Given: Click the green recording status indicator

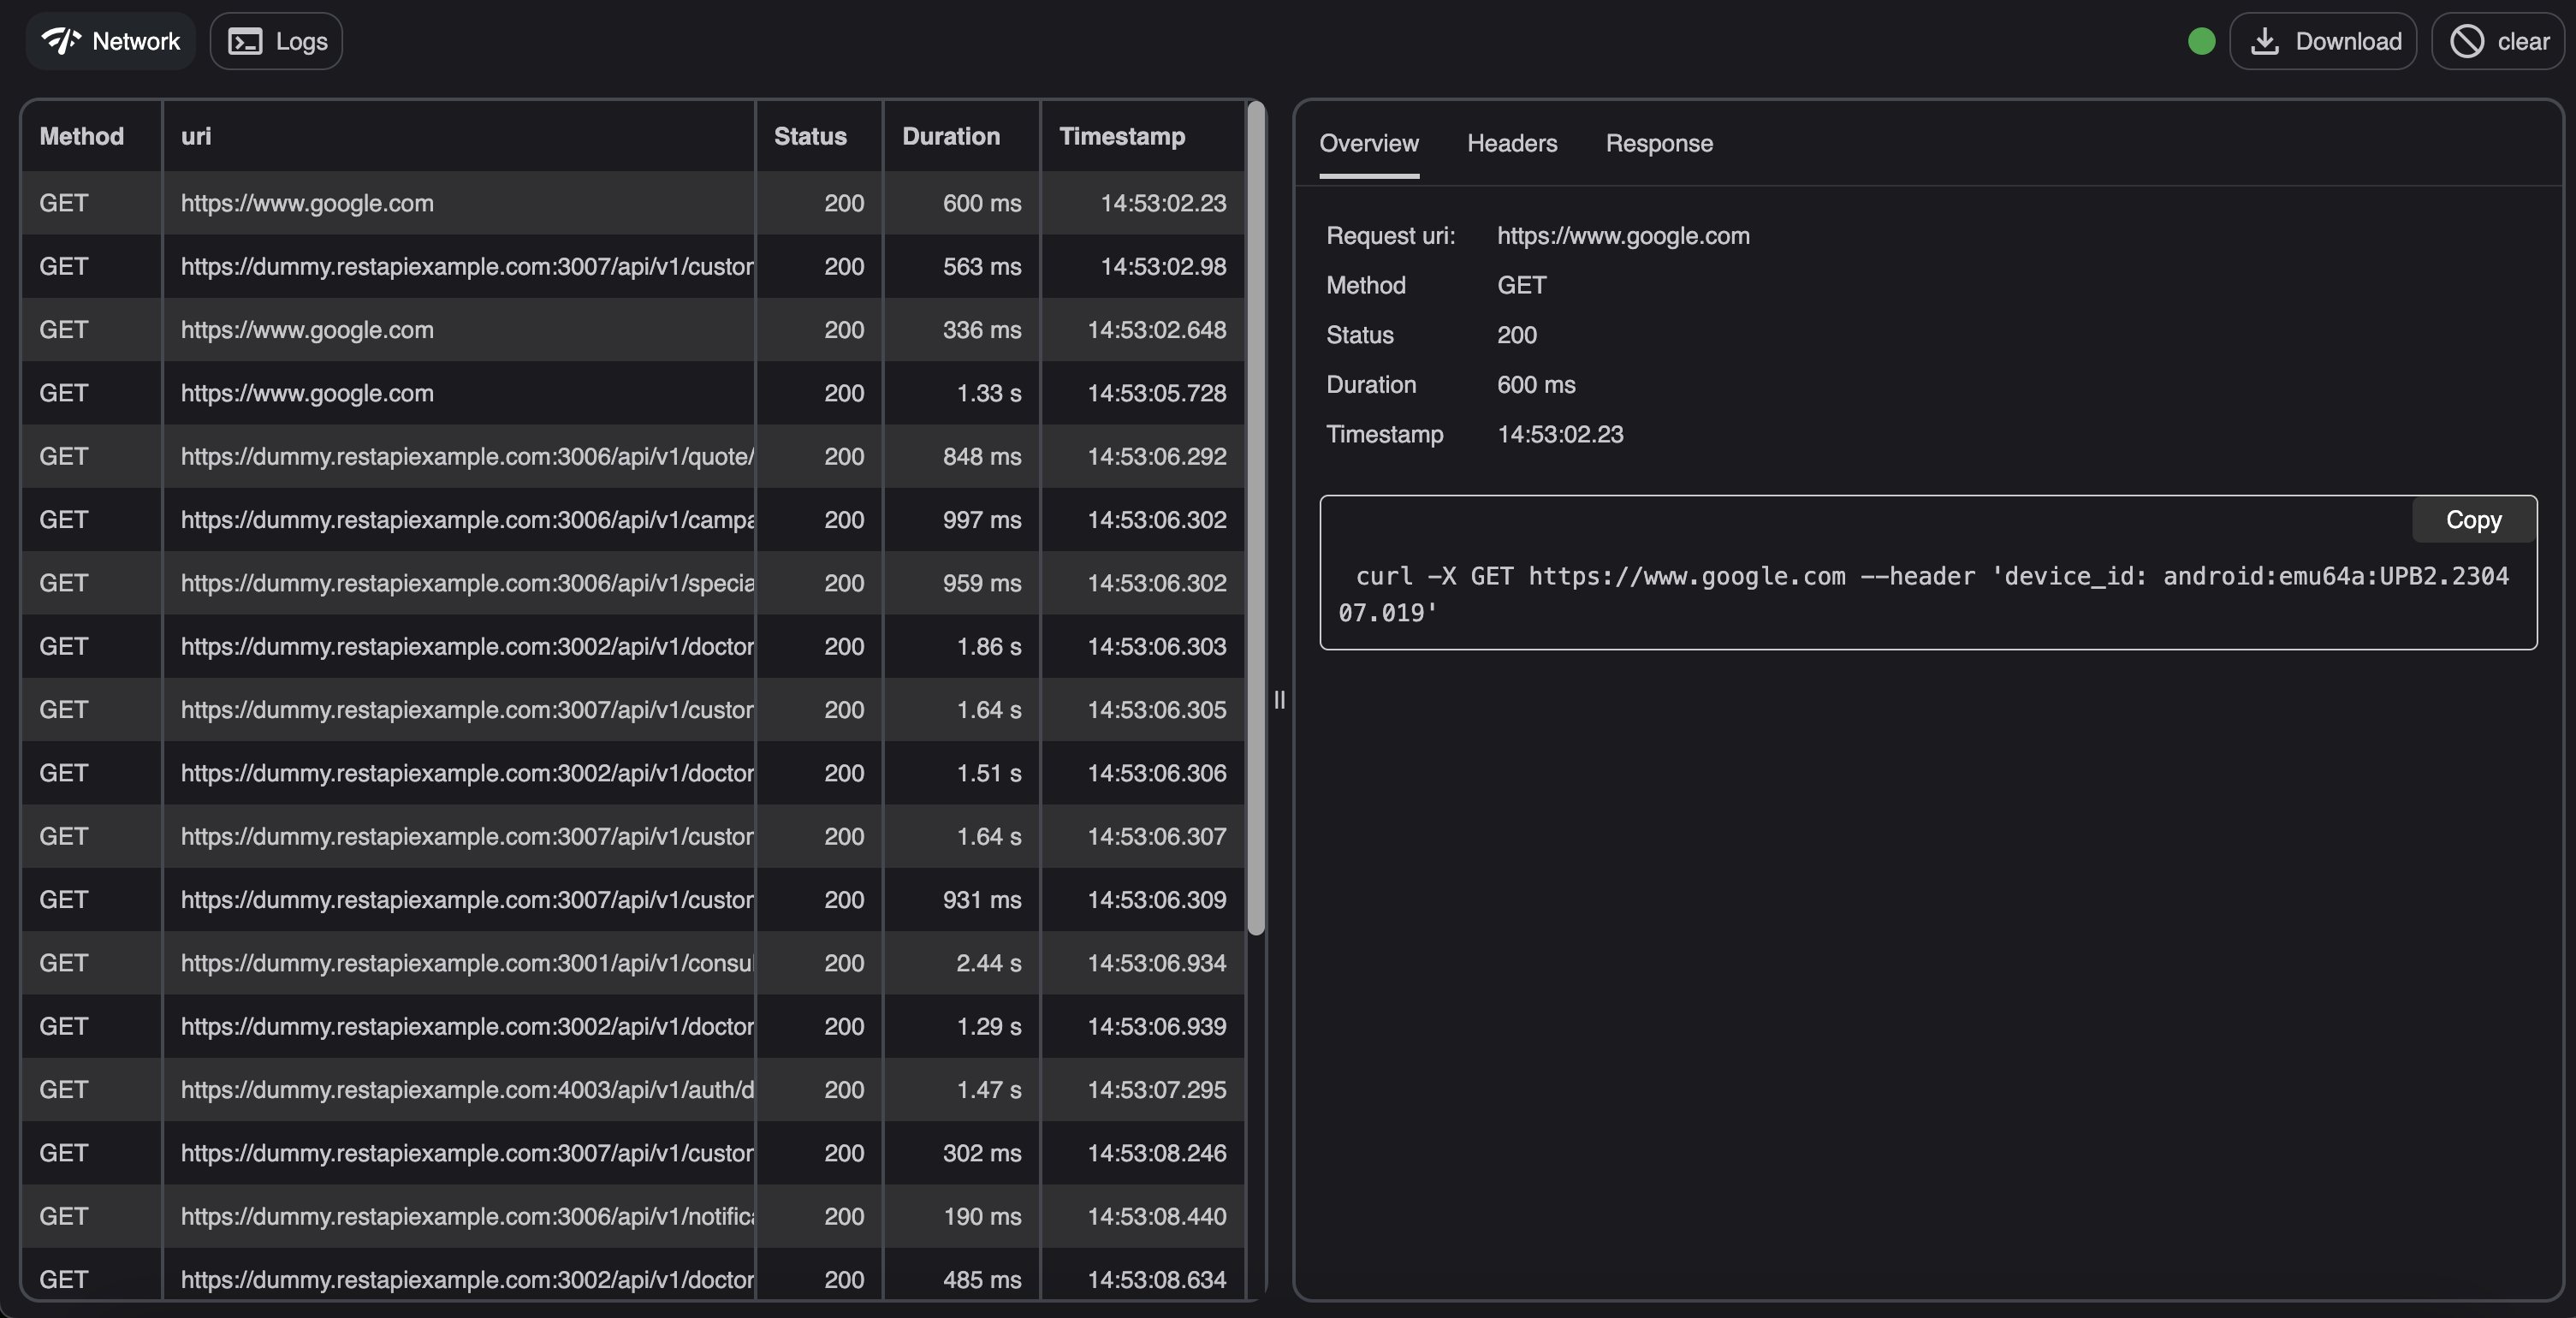Looking at the screenshot, I should (2201, 41).
